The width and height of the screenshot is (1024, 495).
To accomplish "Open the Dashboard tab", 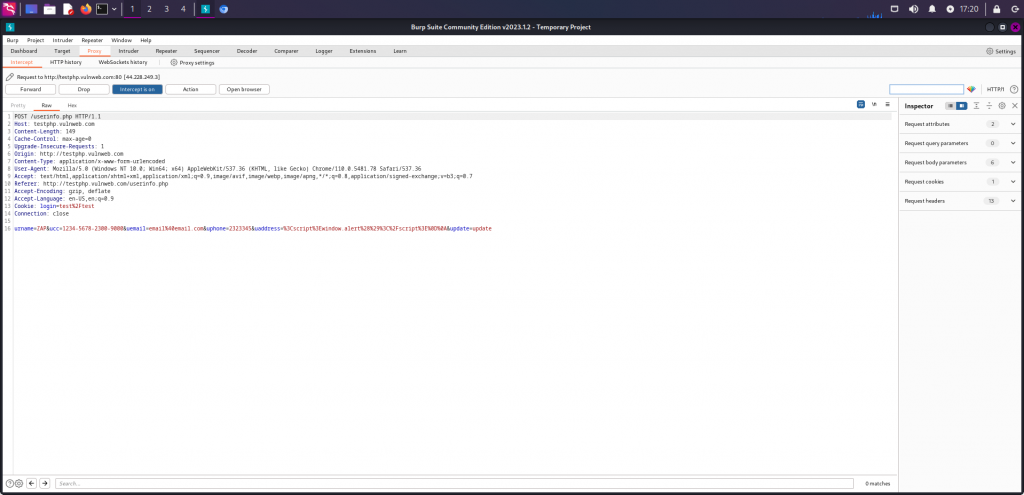I will point(24,51).
